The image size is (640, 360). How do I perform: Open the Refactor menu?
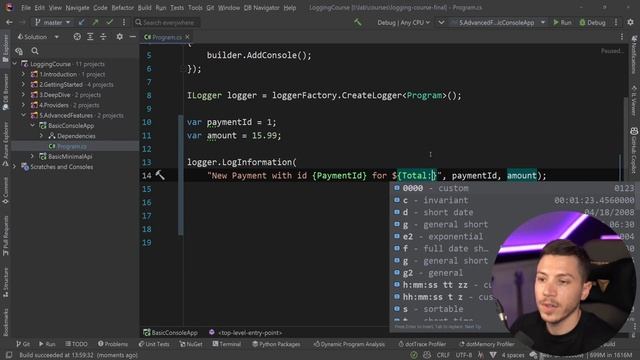(x=122, y=8)
